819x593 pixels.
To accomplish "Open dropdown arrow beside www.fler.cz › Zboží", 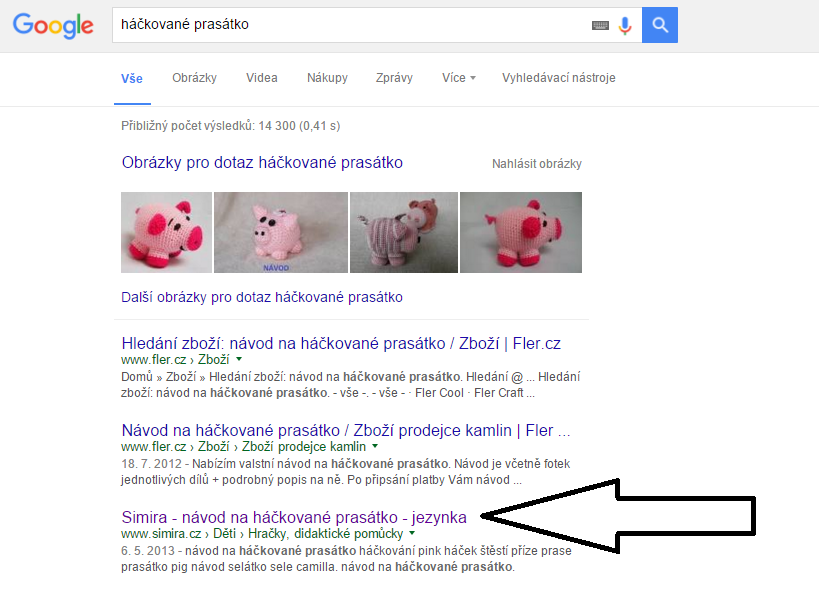I will pyautogui.click(x=239, y=359).
